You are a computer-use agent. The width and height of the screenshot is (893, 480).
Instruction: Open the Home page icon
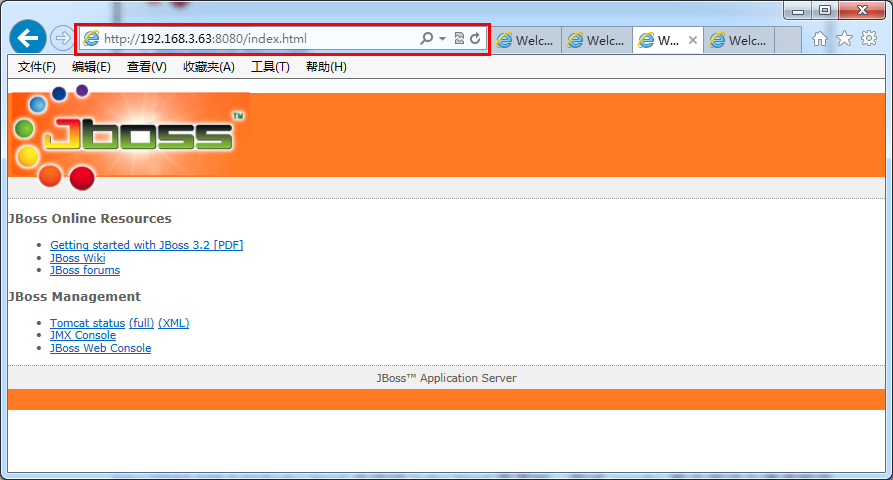(x=820, y=39)
